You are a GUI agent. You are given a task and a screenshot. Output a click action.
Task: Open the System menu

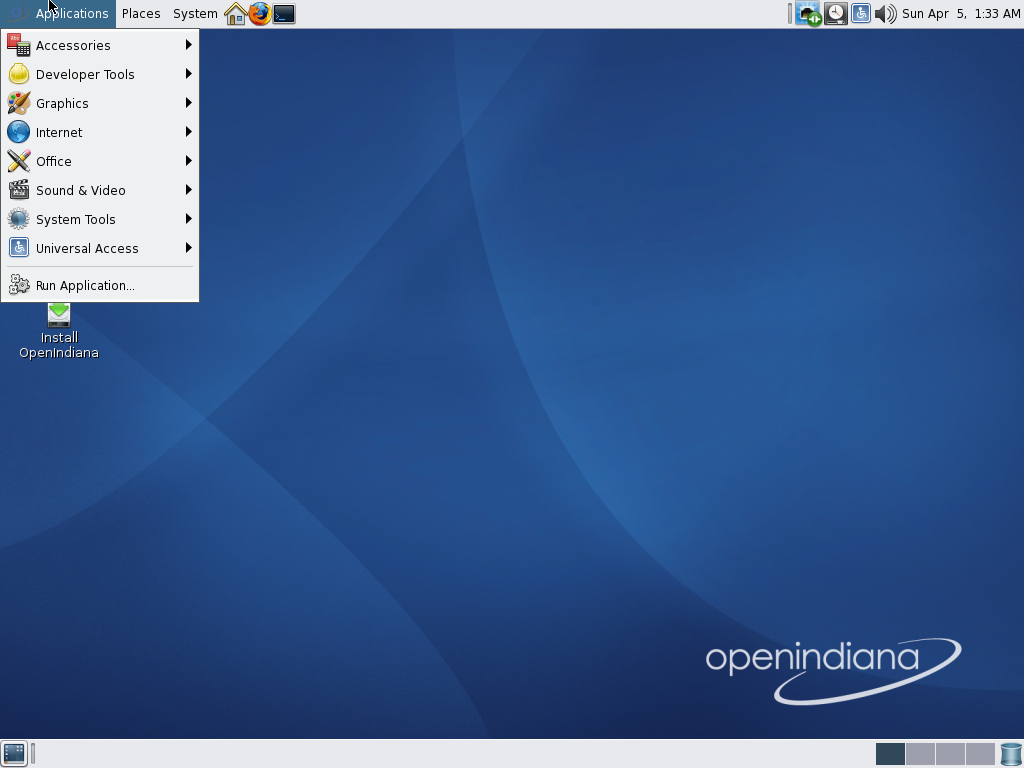pyautogui.click(x=194, y=13)
